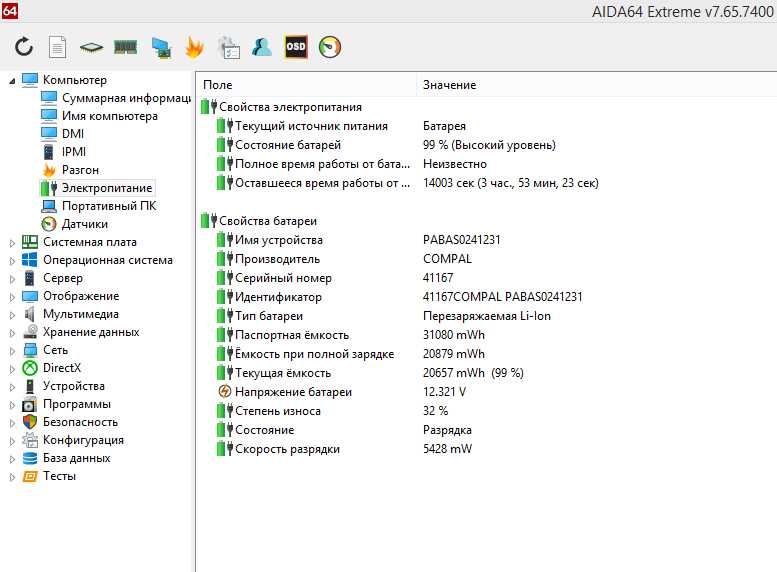The width and height of the screenshot is (777, 572).
Task: Select the Напряжение батареи row
Action: pos(487,392)
